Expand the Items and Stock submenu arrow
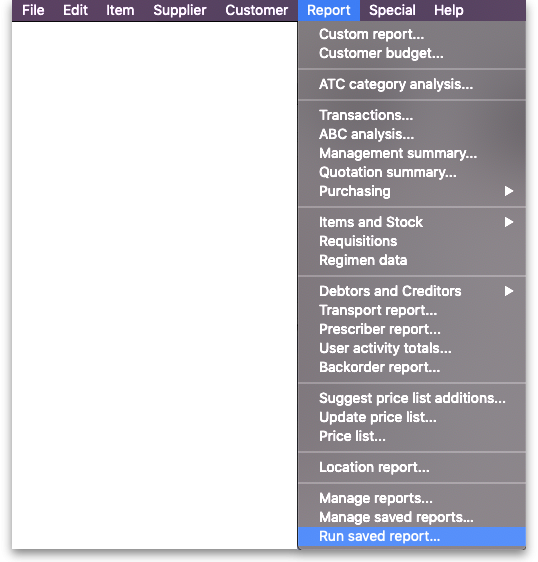 click(x=509, y=222)
